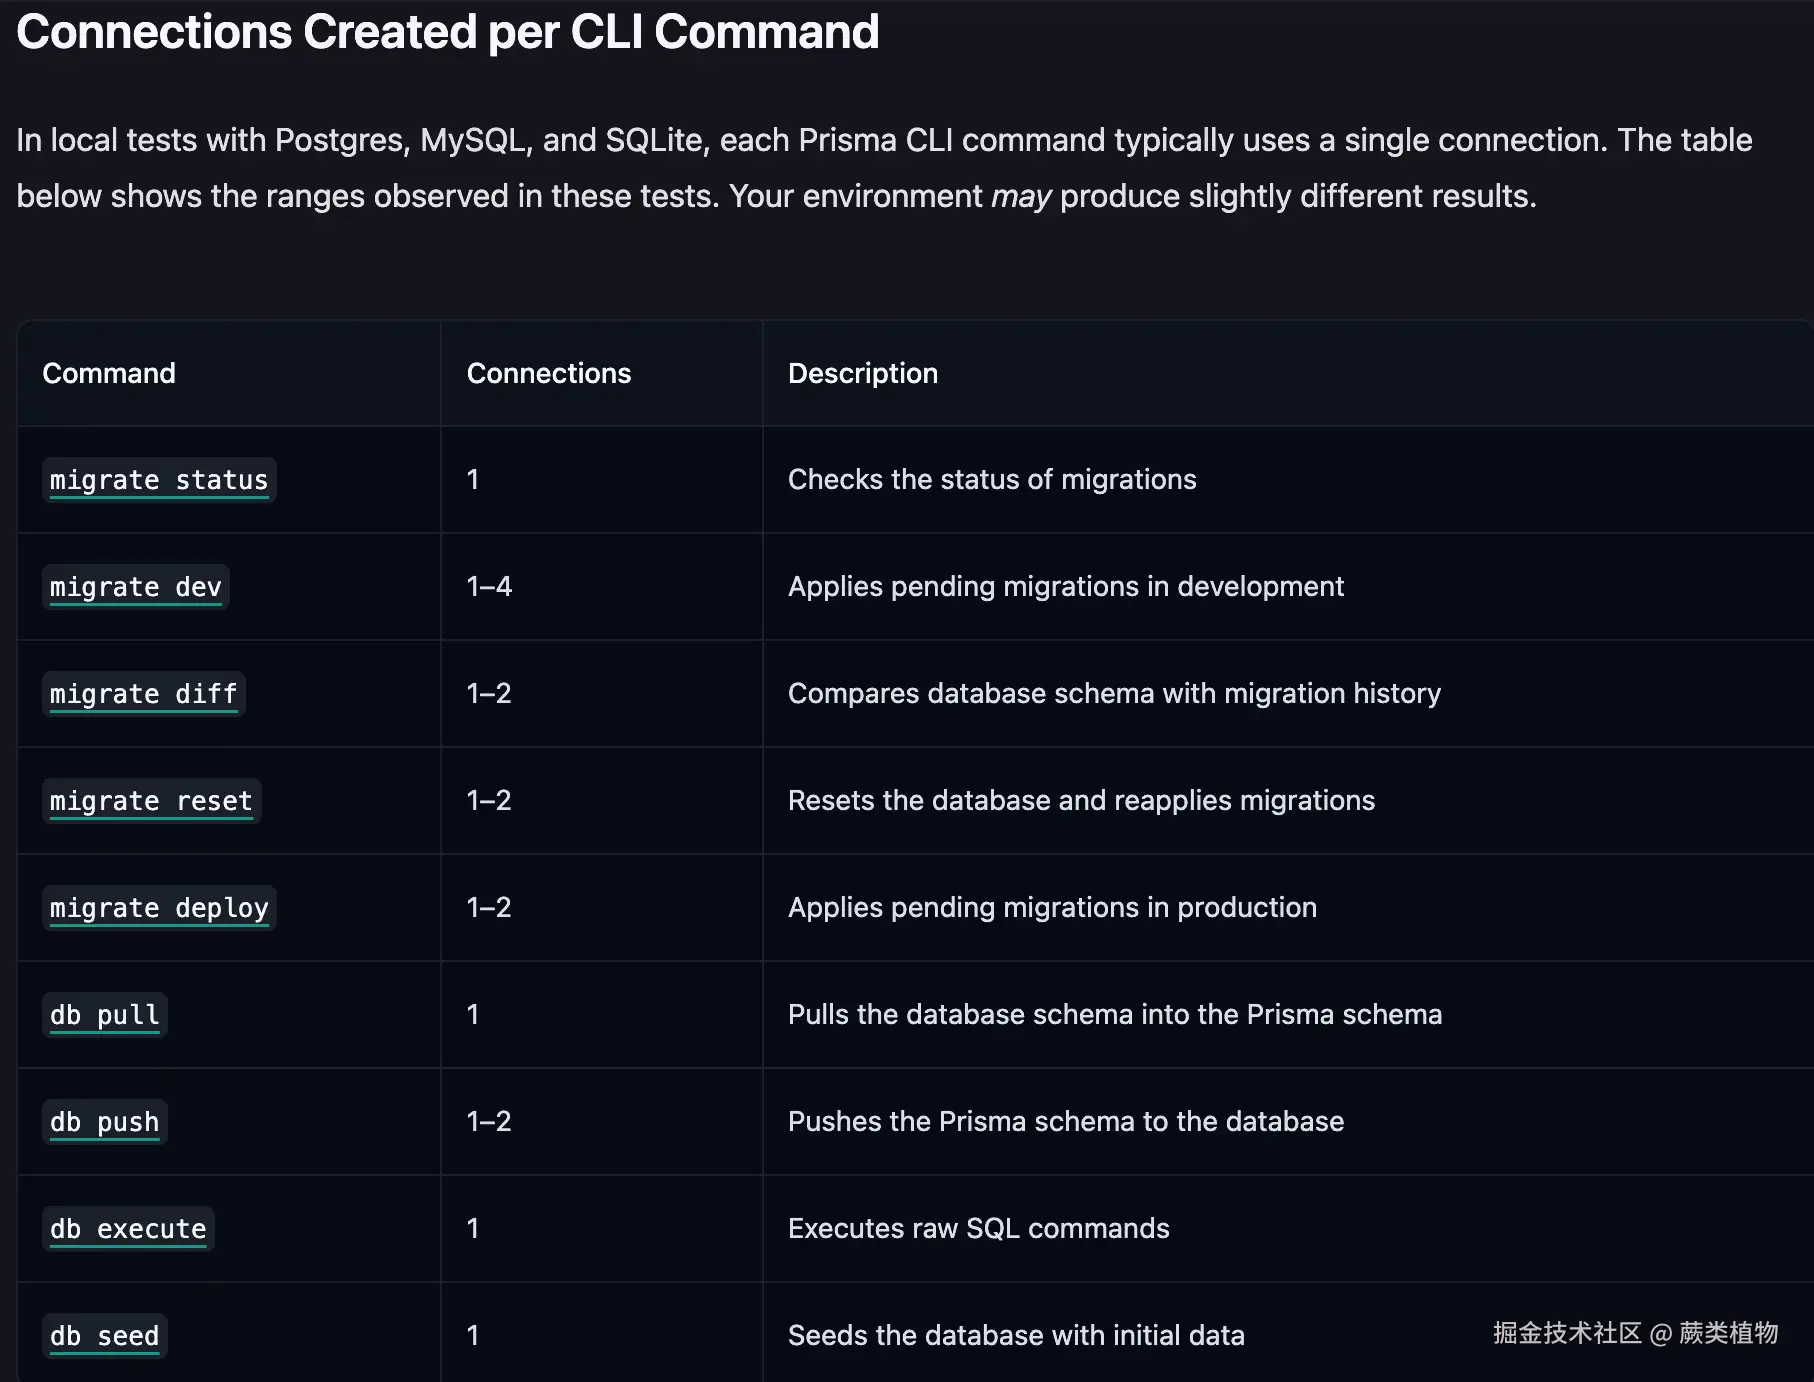Select the connections value 1 for migrate status
1814x1382 pixels.
473,479
